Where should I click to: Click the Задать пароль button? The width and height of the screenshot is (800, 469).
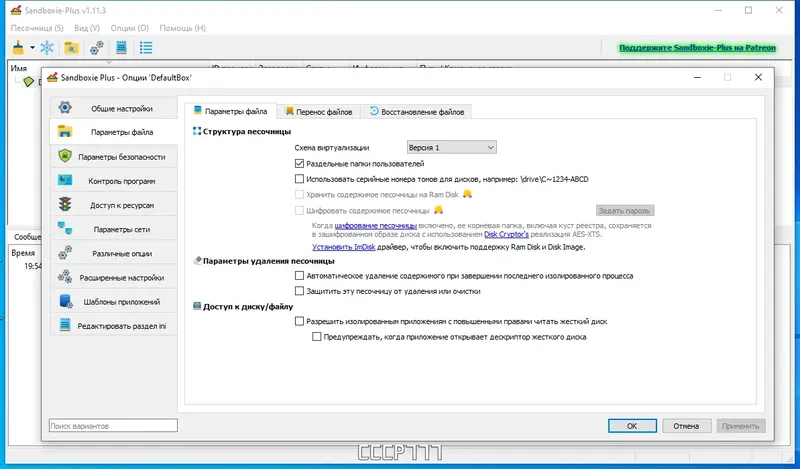tap(624, 210)
